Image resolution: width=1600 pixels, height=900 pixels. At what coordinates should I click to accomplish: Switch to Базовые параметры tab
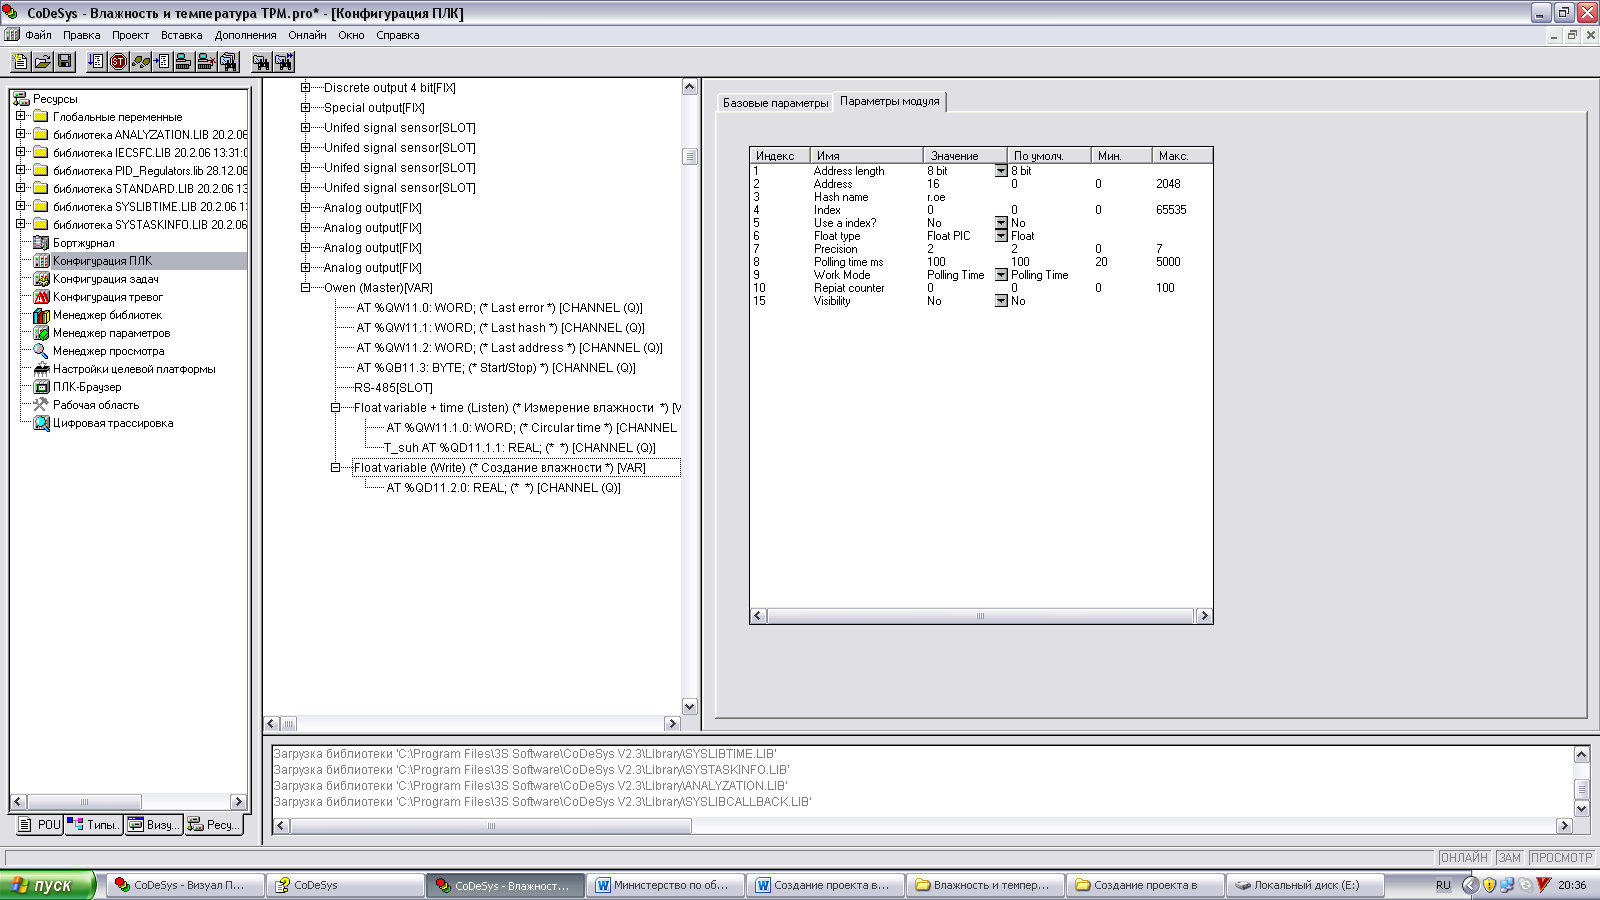tap(775, 103)
